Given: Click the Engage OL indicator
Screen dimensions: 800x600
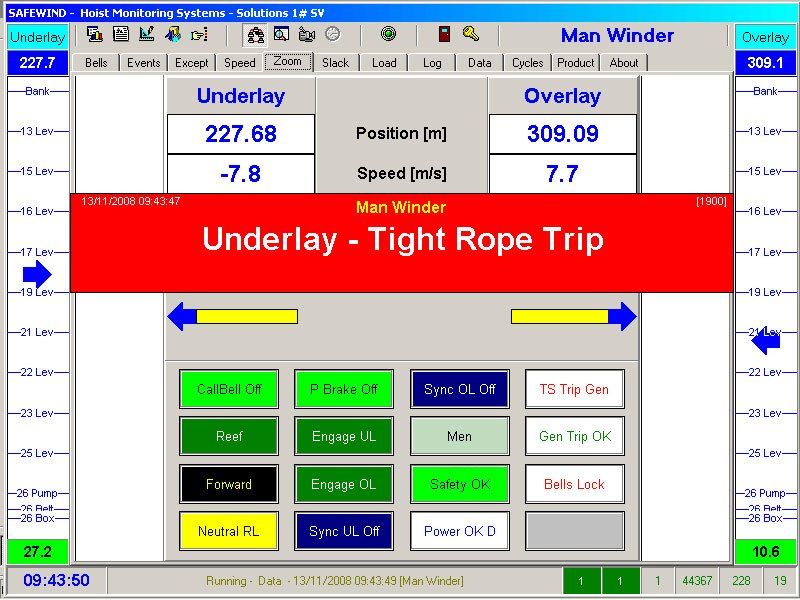Looking at the screenshot, I should pos(344,484).
